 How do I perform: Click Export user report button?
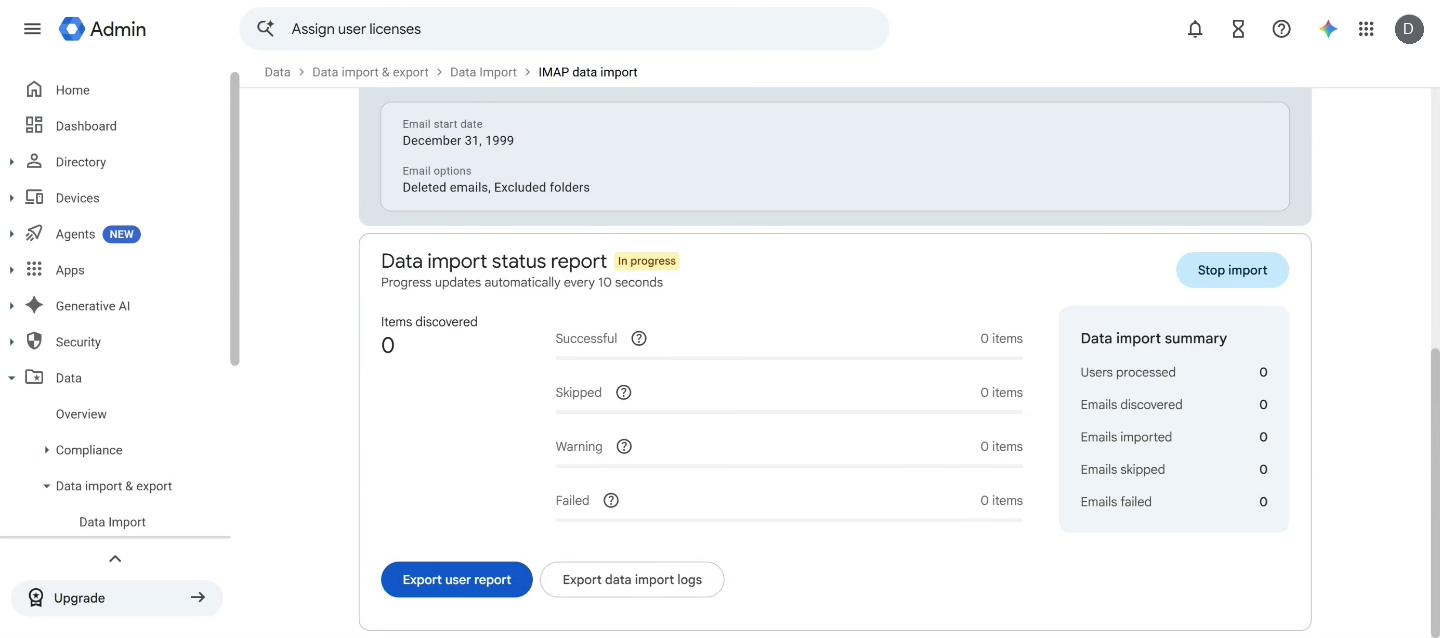click(457, 579)
